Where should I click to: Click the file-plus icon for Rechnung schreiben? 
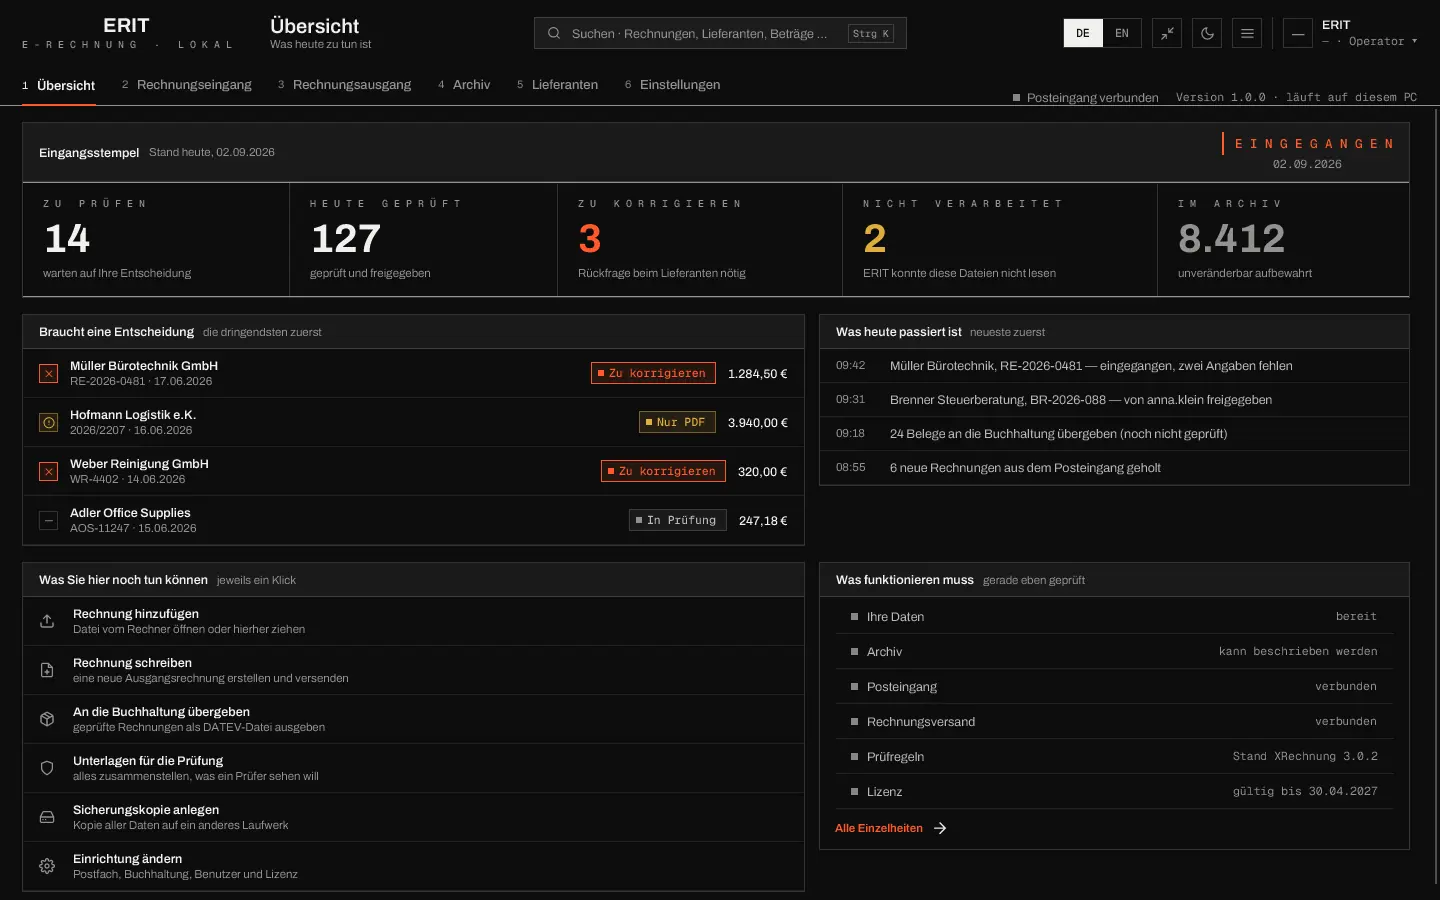coord(47,670)
